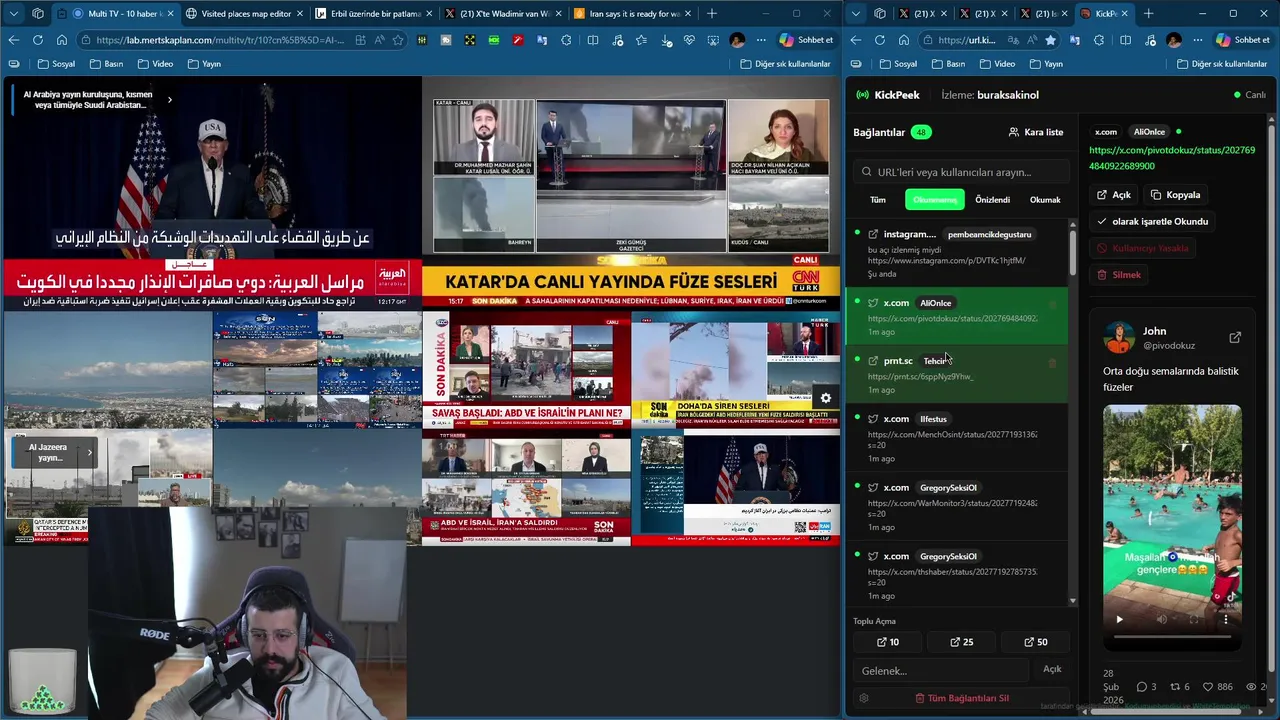Open 'Diğer sık kullanılanlar' in the left browser
This screenshot has width=1280, height=720.
coord(786,64)
